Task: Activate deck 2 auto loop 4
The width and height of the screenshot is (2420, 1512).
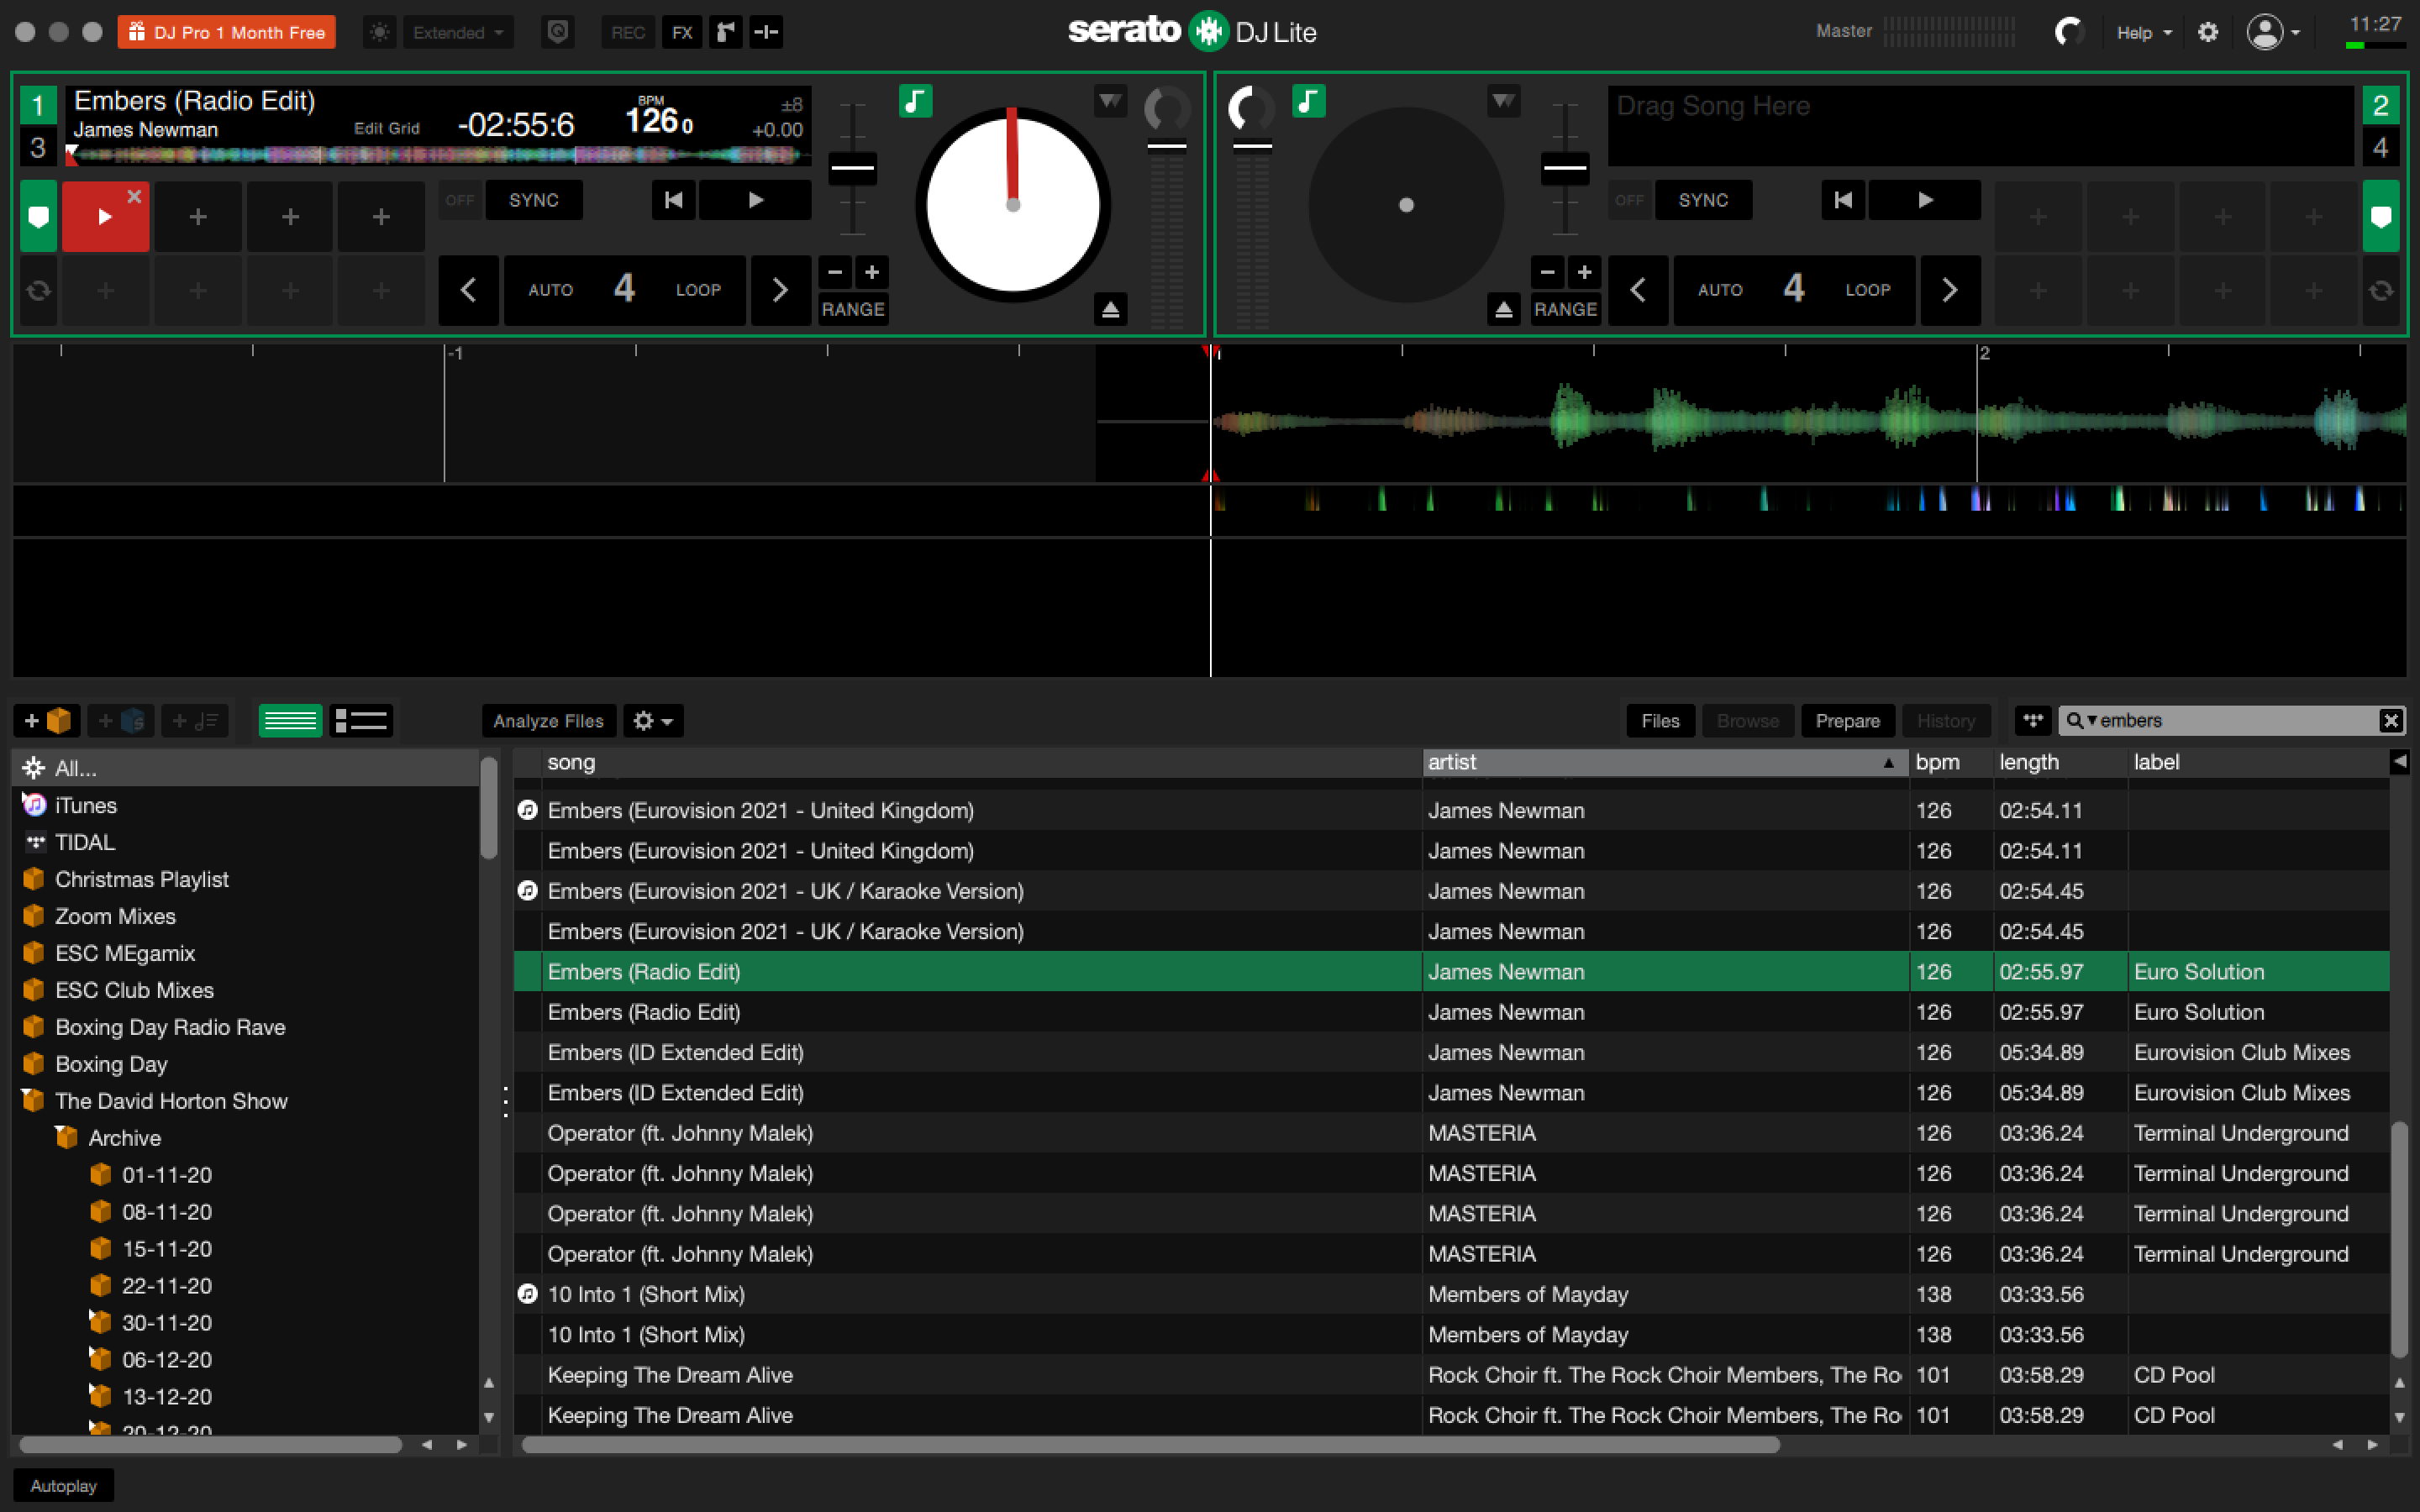Action: 1794,290
